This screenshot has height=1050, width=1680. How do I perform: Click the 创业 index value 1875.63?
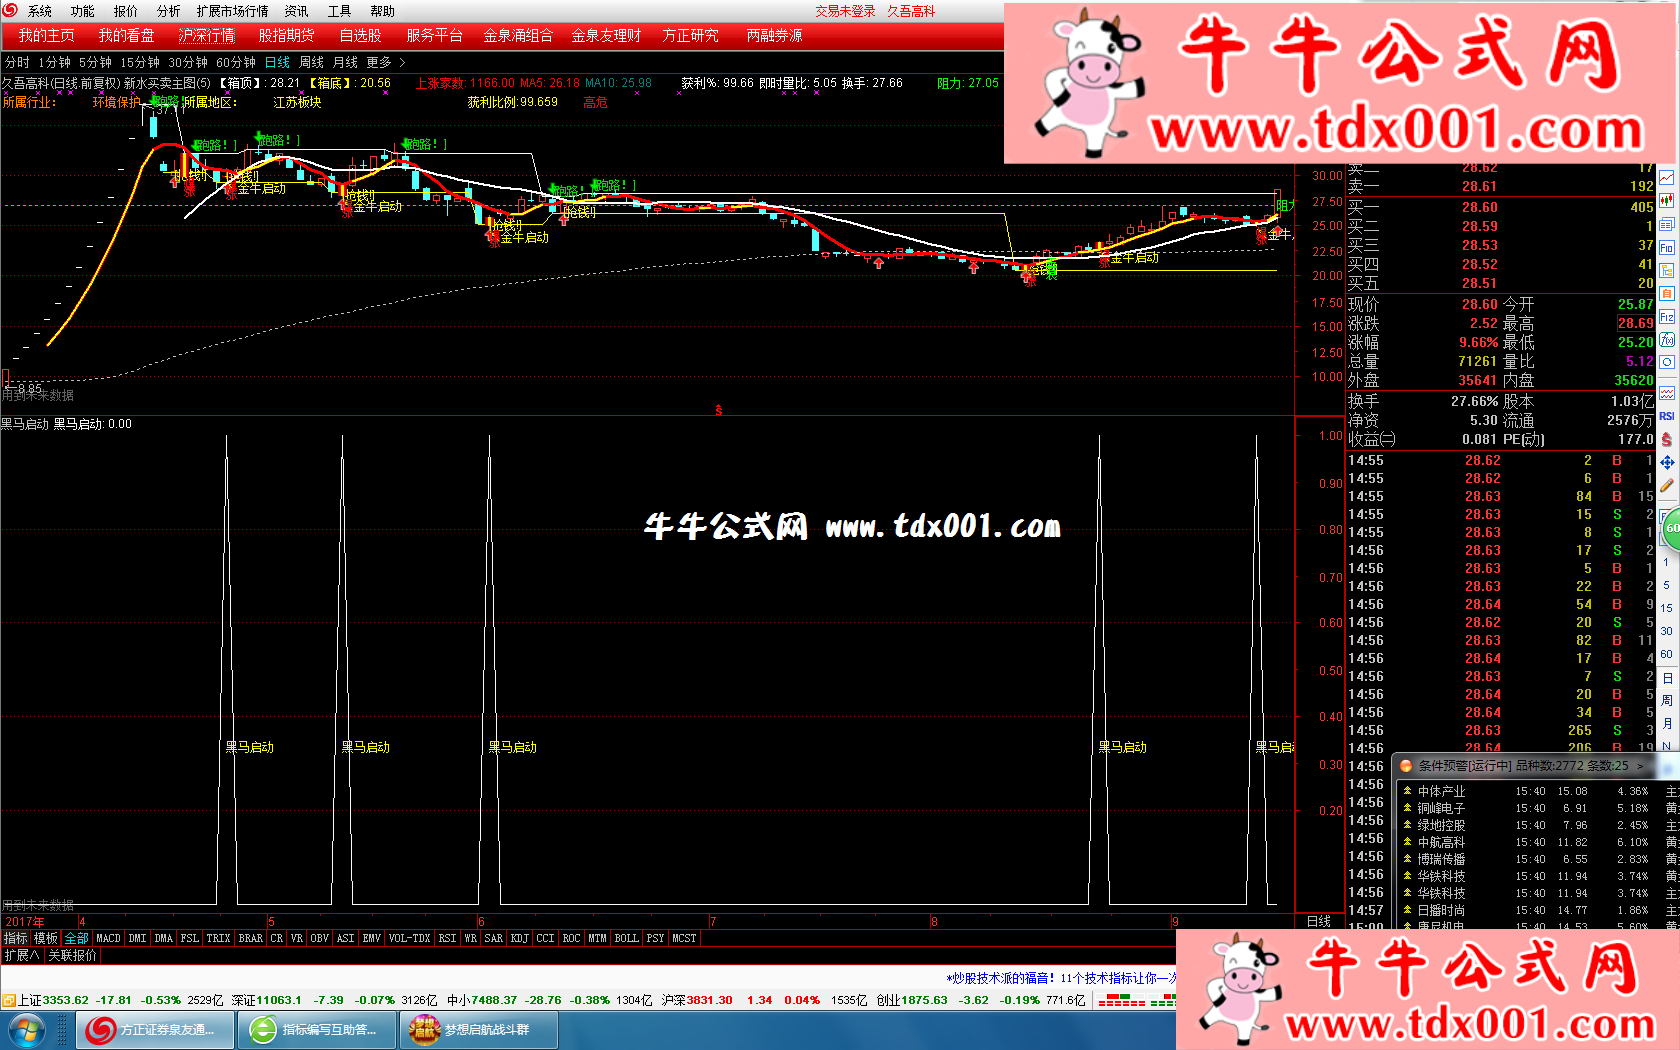tap(925, 1000)
